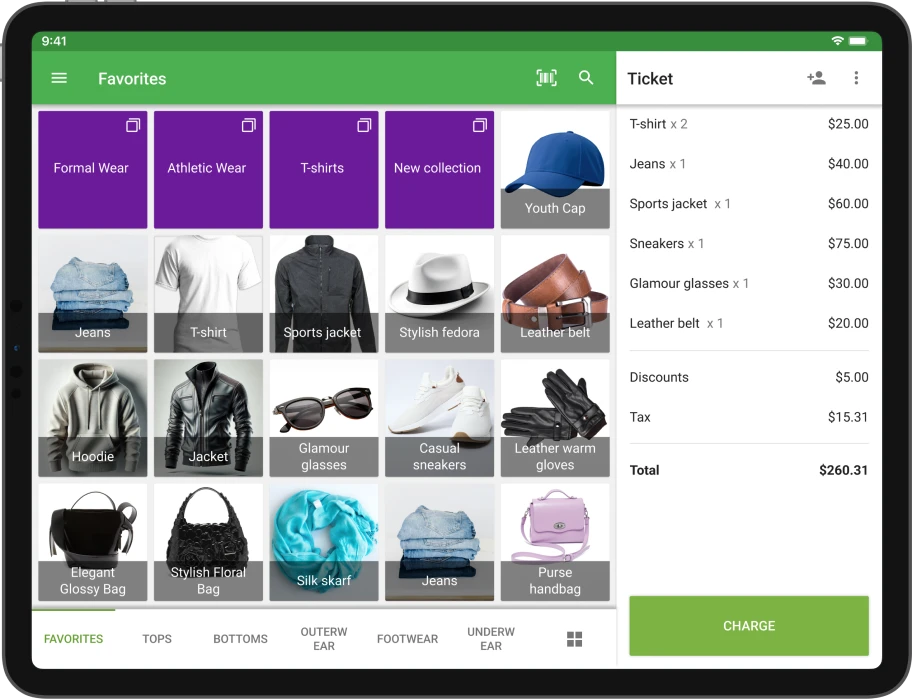Open the Footwear tab
The image size is (912, 699).
click(x=407, y=638)
